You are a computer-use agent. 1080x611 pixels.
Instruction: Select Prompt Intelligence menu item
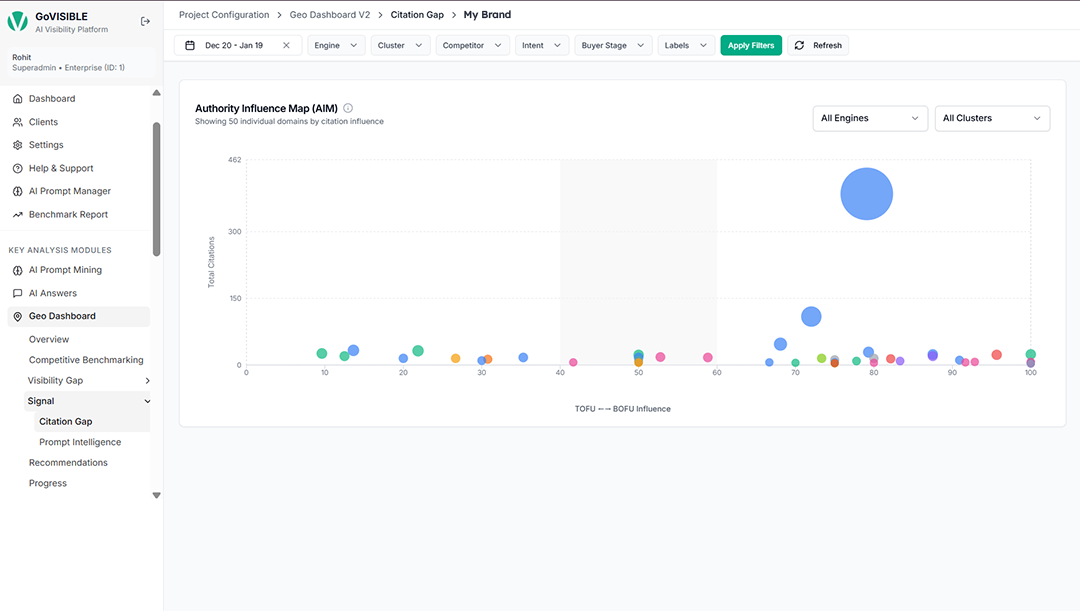(x=80, y=442)
